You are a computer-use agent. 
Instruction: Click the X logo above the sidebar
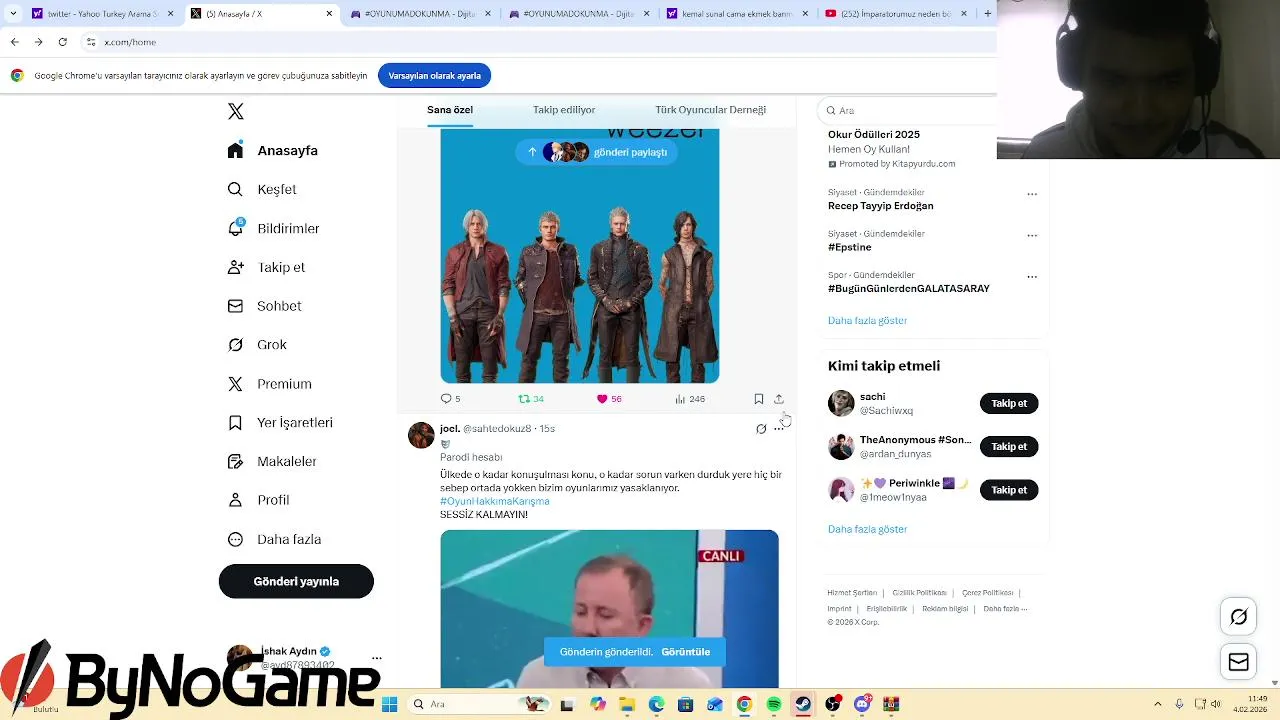pos(236,111)
